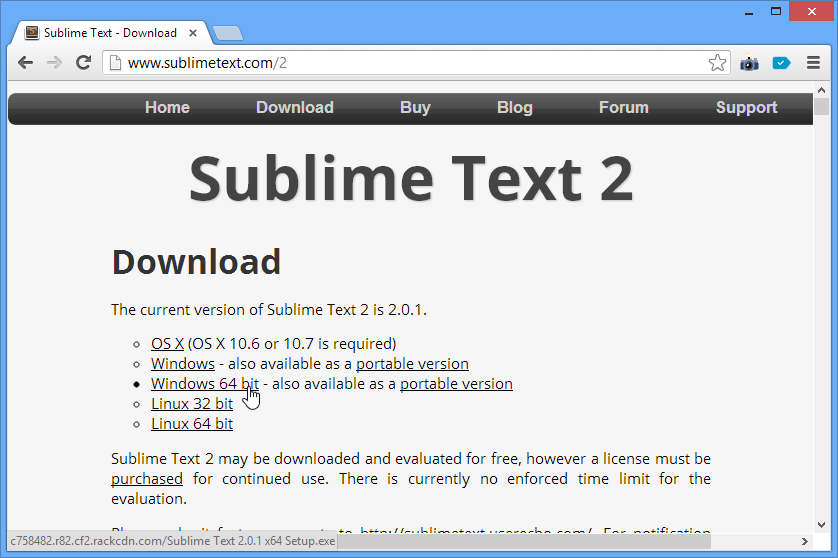Click the horizontal scrollbar thumb
Image resolution: width=838 pixels, height=558 pixels.
(524, 541)
